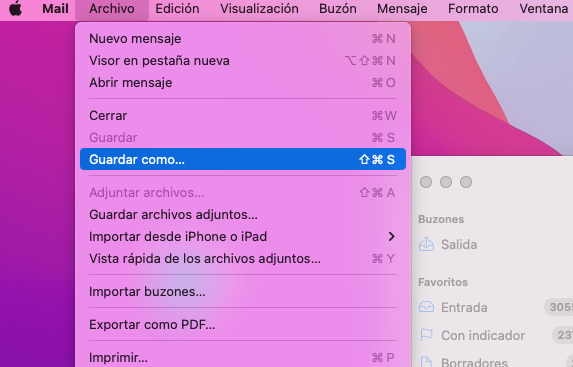Click the Borradores document icon
The image size is (573, 367).
pyautogui.click(x=426, y=361)
